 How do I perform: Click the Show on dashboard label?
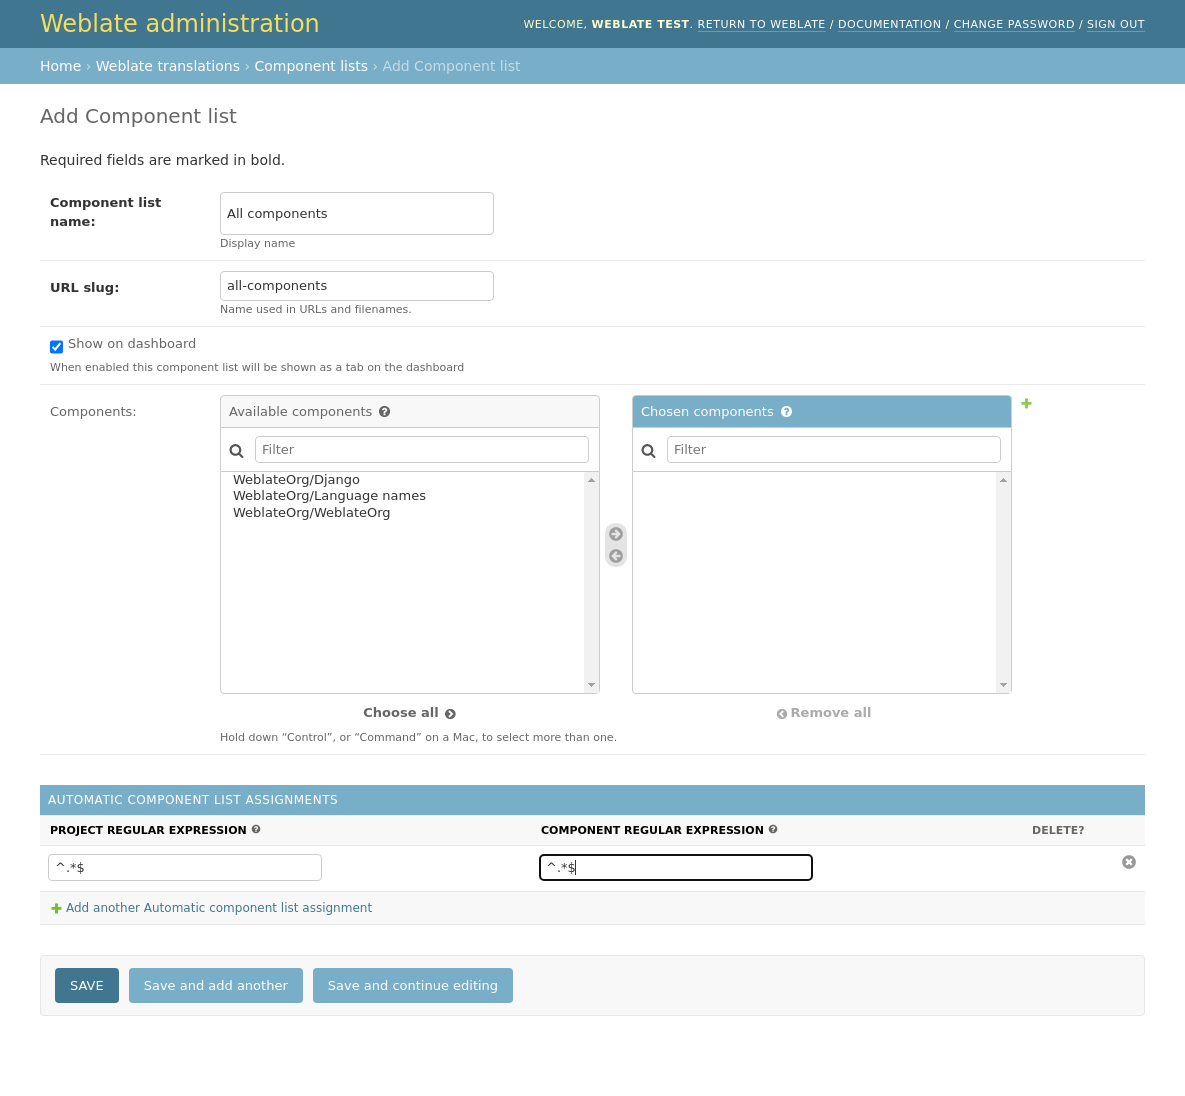point(132,344)
